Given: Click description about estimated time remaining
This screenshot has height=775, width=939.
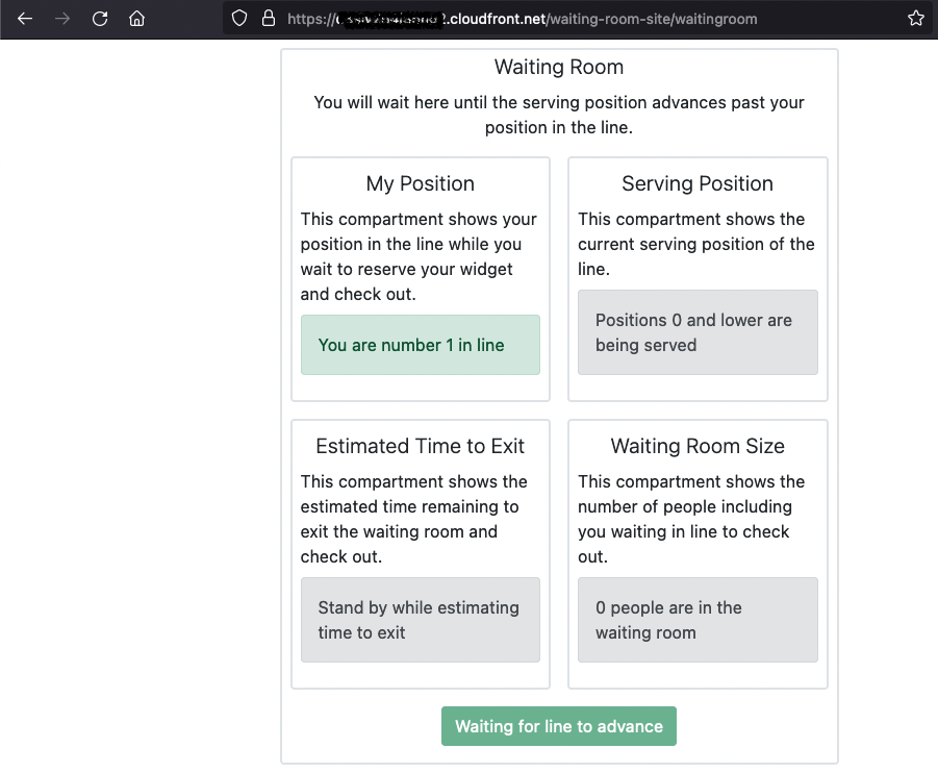Looking at the screenshot, I should pyautogui.click(x=414, y=519).
